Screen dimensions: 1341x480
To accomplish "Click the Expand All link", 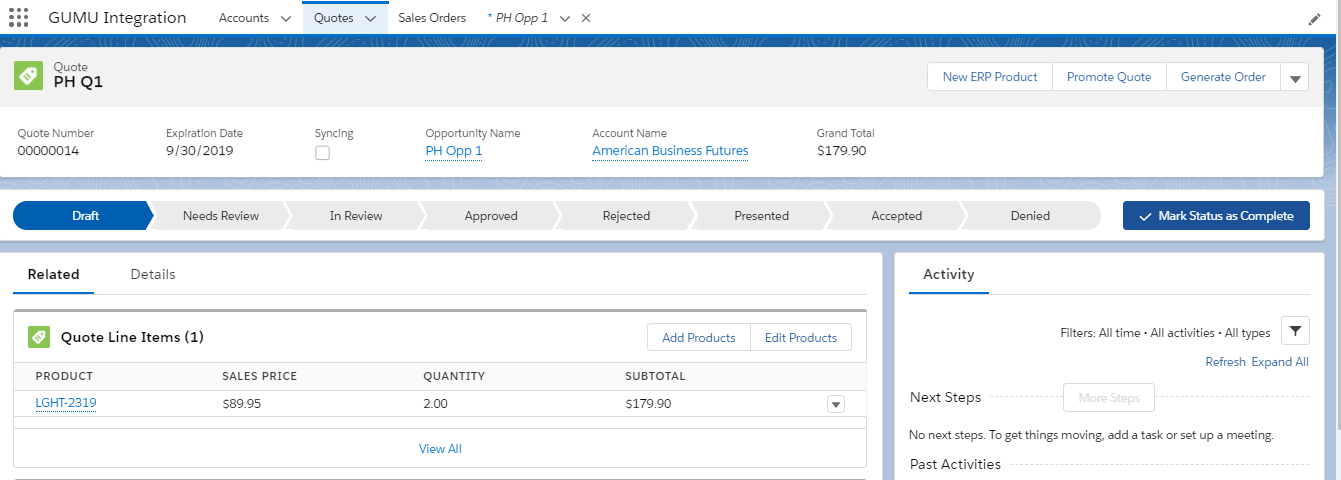I will pos(1280,362).
